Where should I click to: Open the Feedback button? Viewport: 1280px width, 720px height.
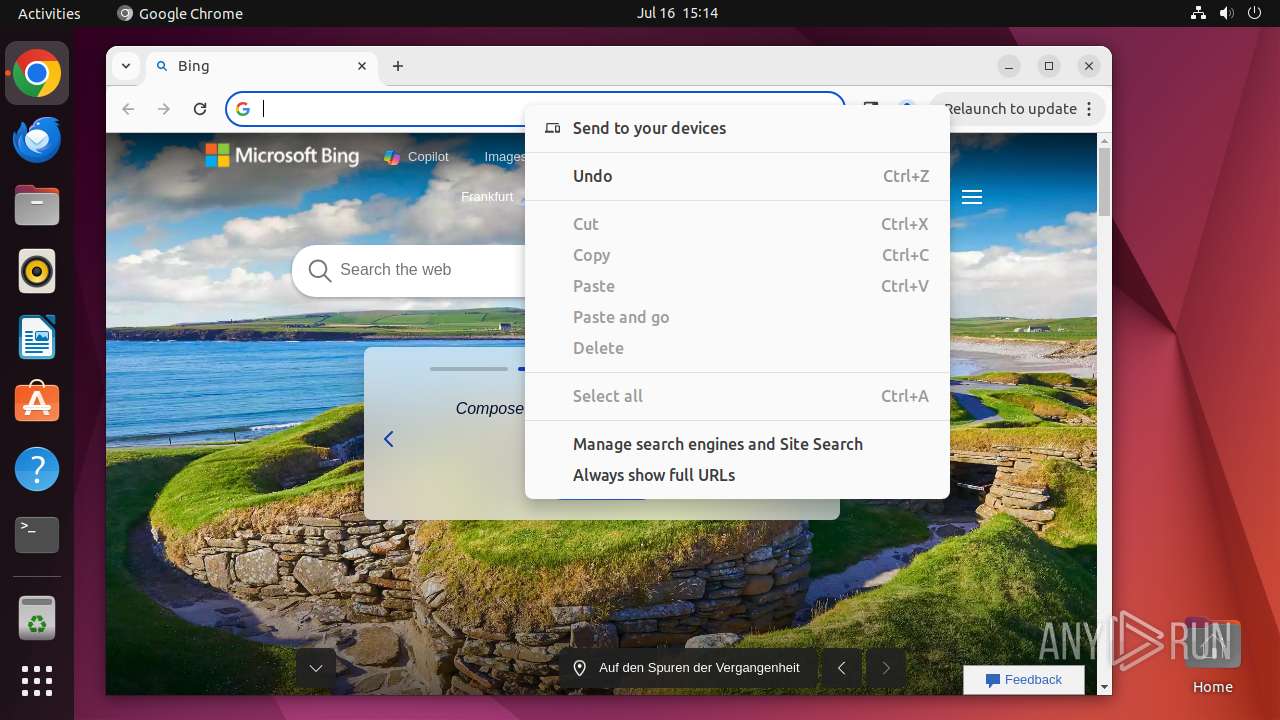(1024, 680)
